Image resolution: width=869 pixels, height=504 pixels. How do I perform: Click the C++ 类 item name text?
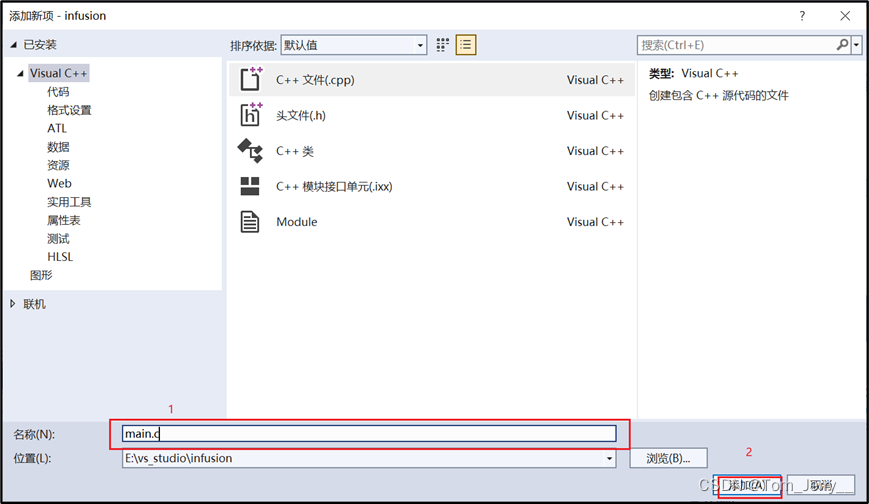click(295, 151)
